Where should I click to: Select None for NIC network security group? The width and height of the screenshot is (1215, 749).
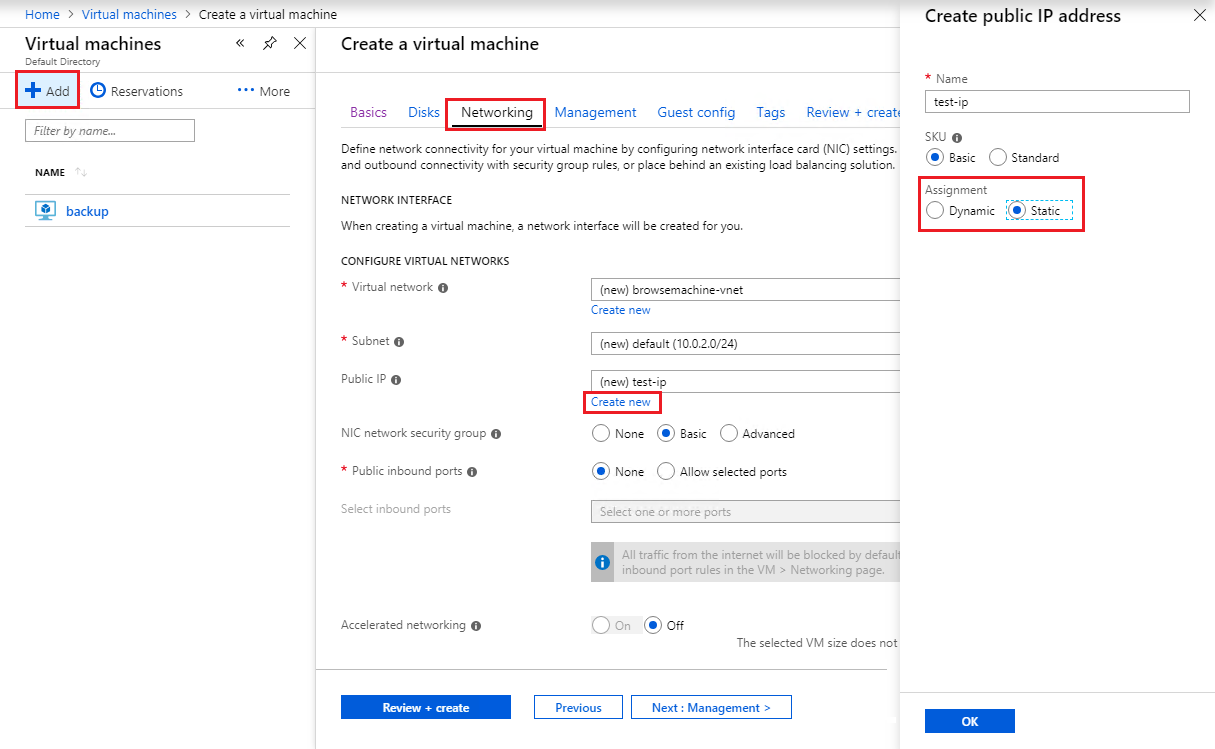pos(601,433)
